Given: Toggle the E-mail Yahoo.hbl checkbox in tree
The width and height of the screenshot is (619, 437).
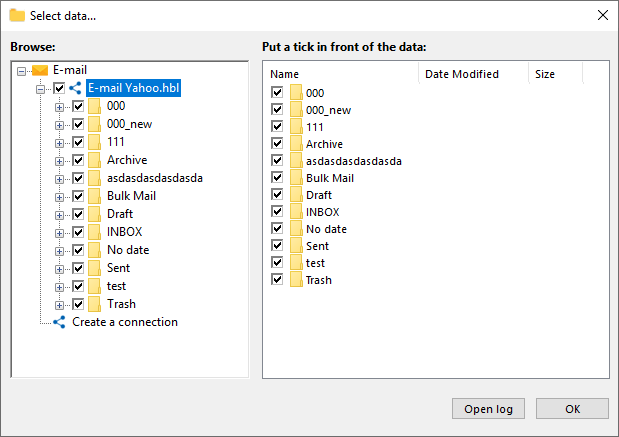Looking at the screenshot, I should click(x=59, y=88).
